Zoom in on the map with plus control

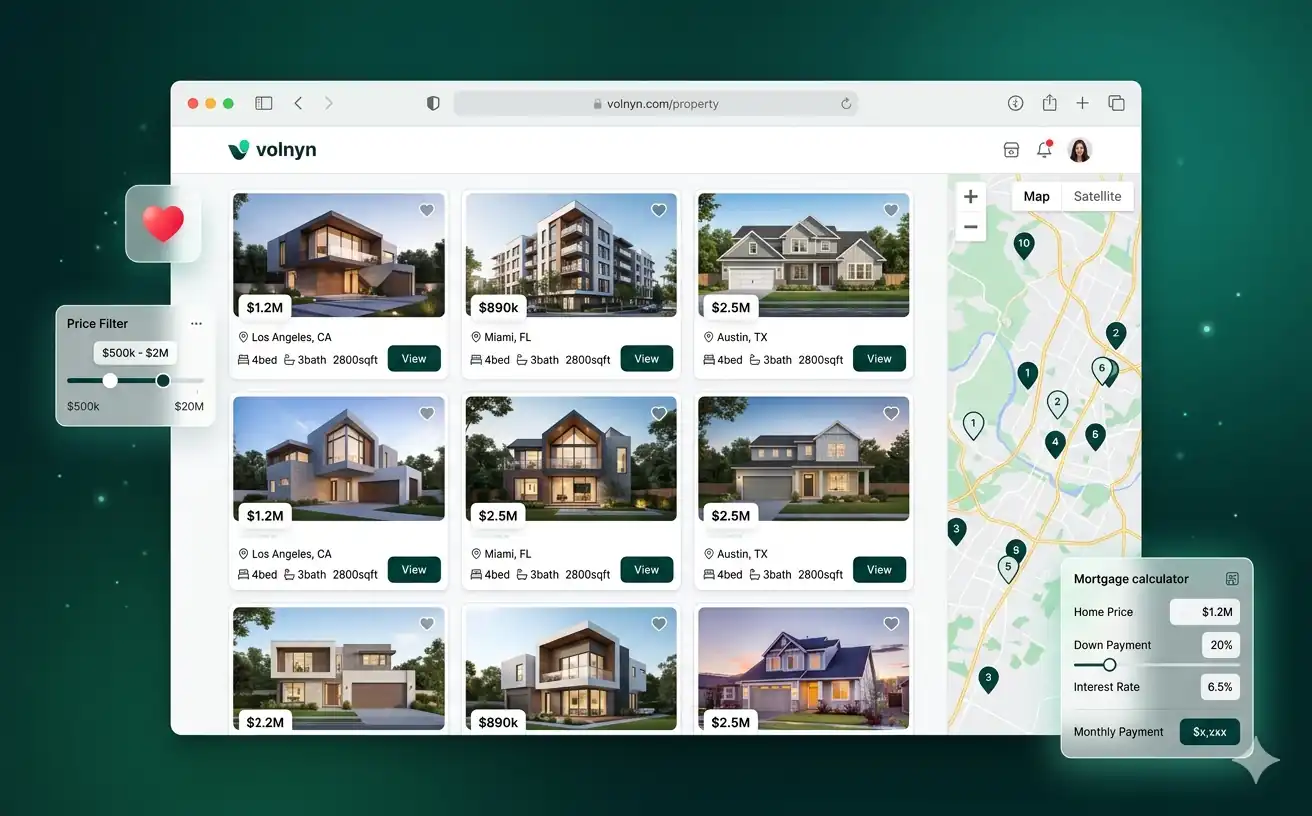point(970,196)
